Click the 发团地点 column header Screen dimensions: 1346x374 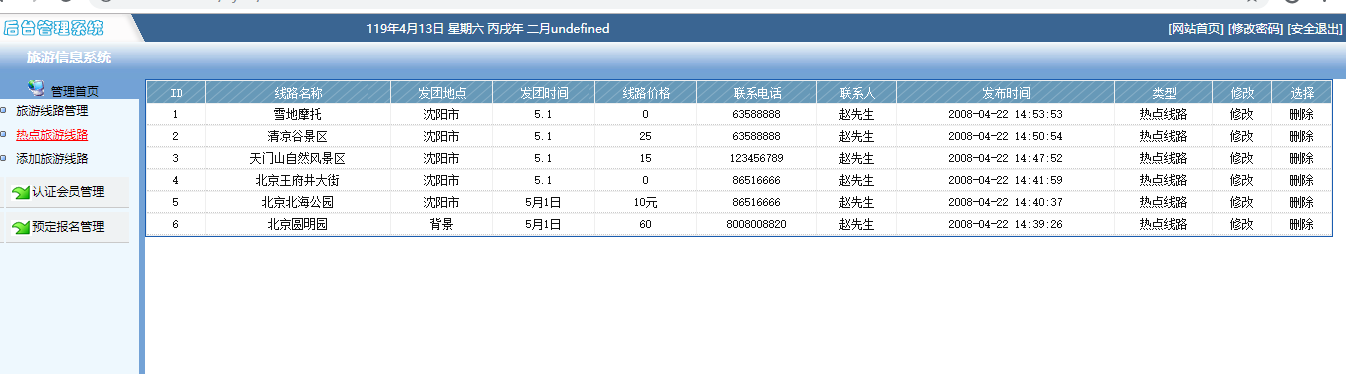441,92
